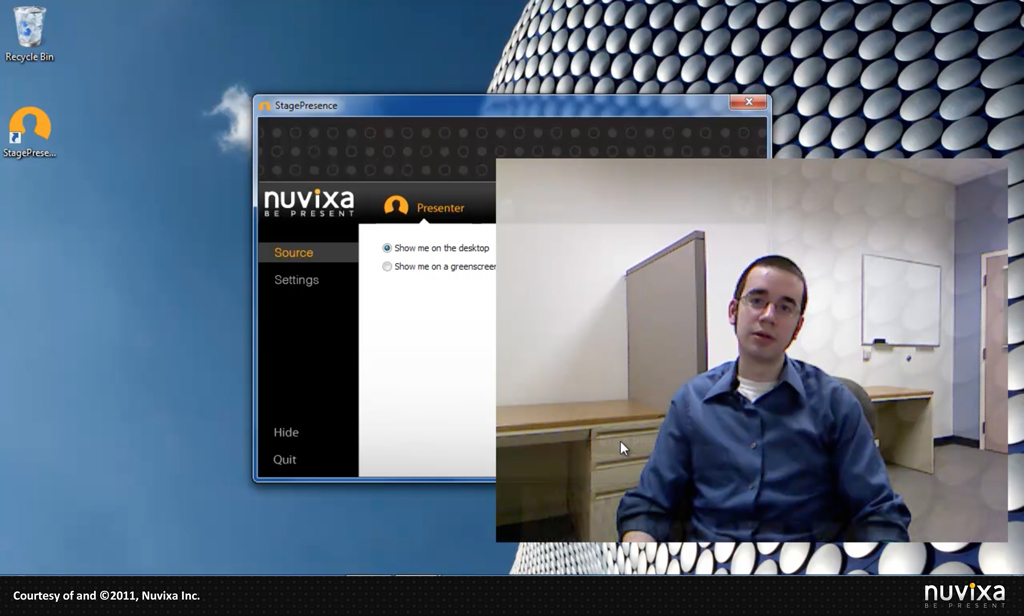Close the StagePresence window

point(748,103)
